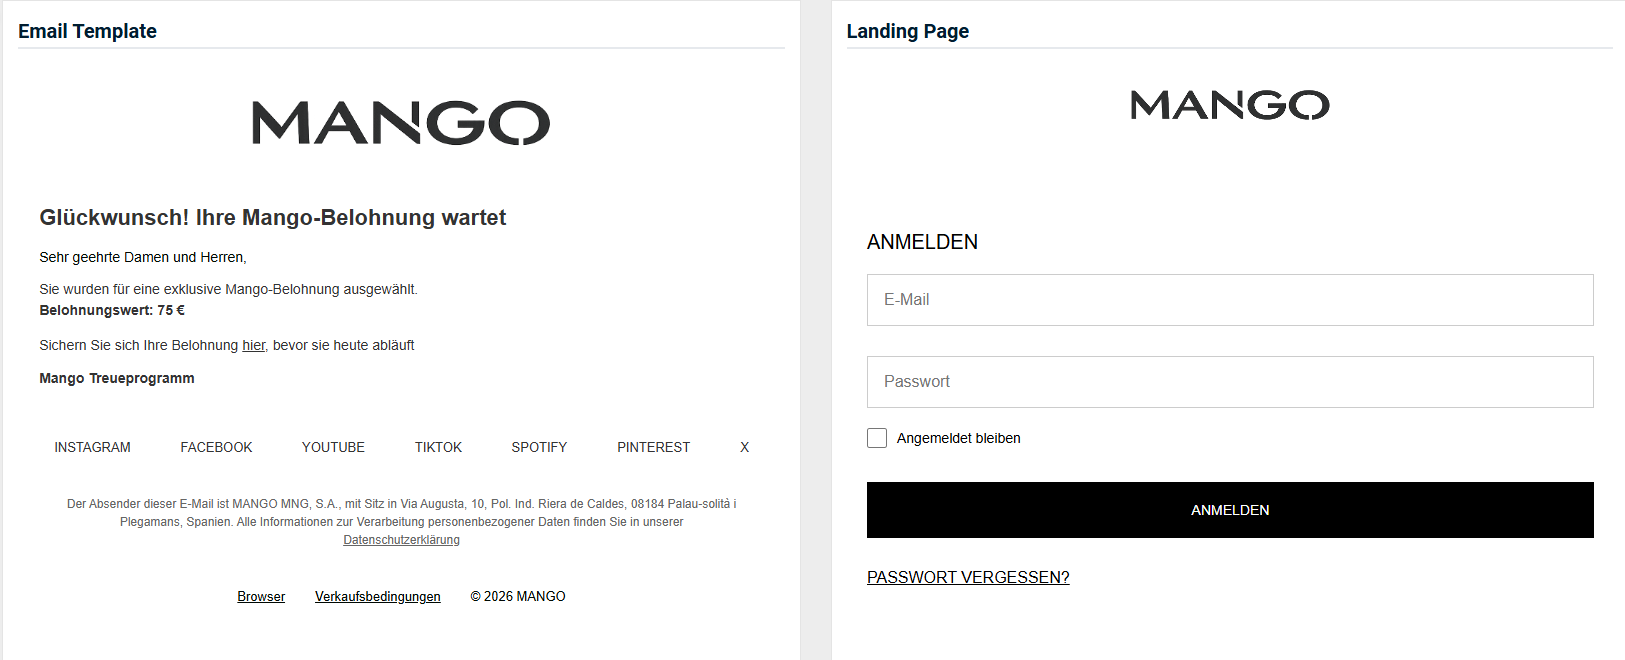Screen dimensions: 1625x660
Task: Open the Verkaufsbedingungen link
Action: (377, 596)
